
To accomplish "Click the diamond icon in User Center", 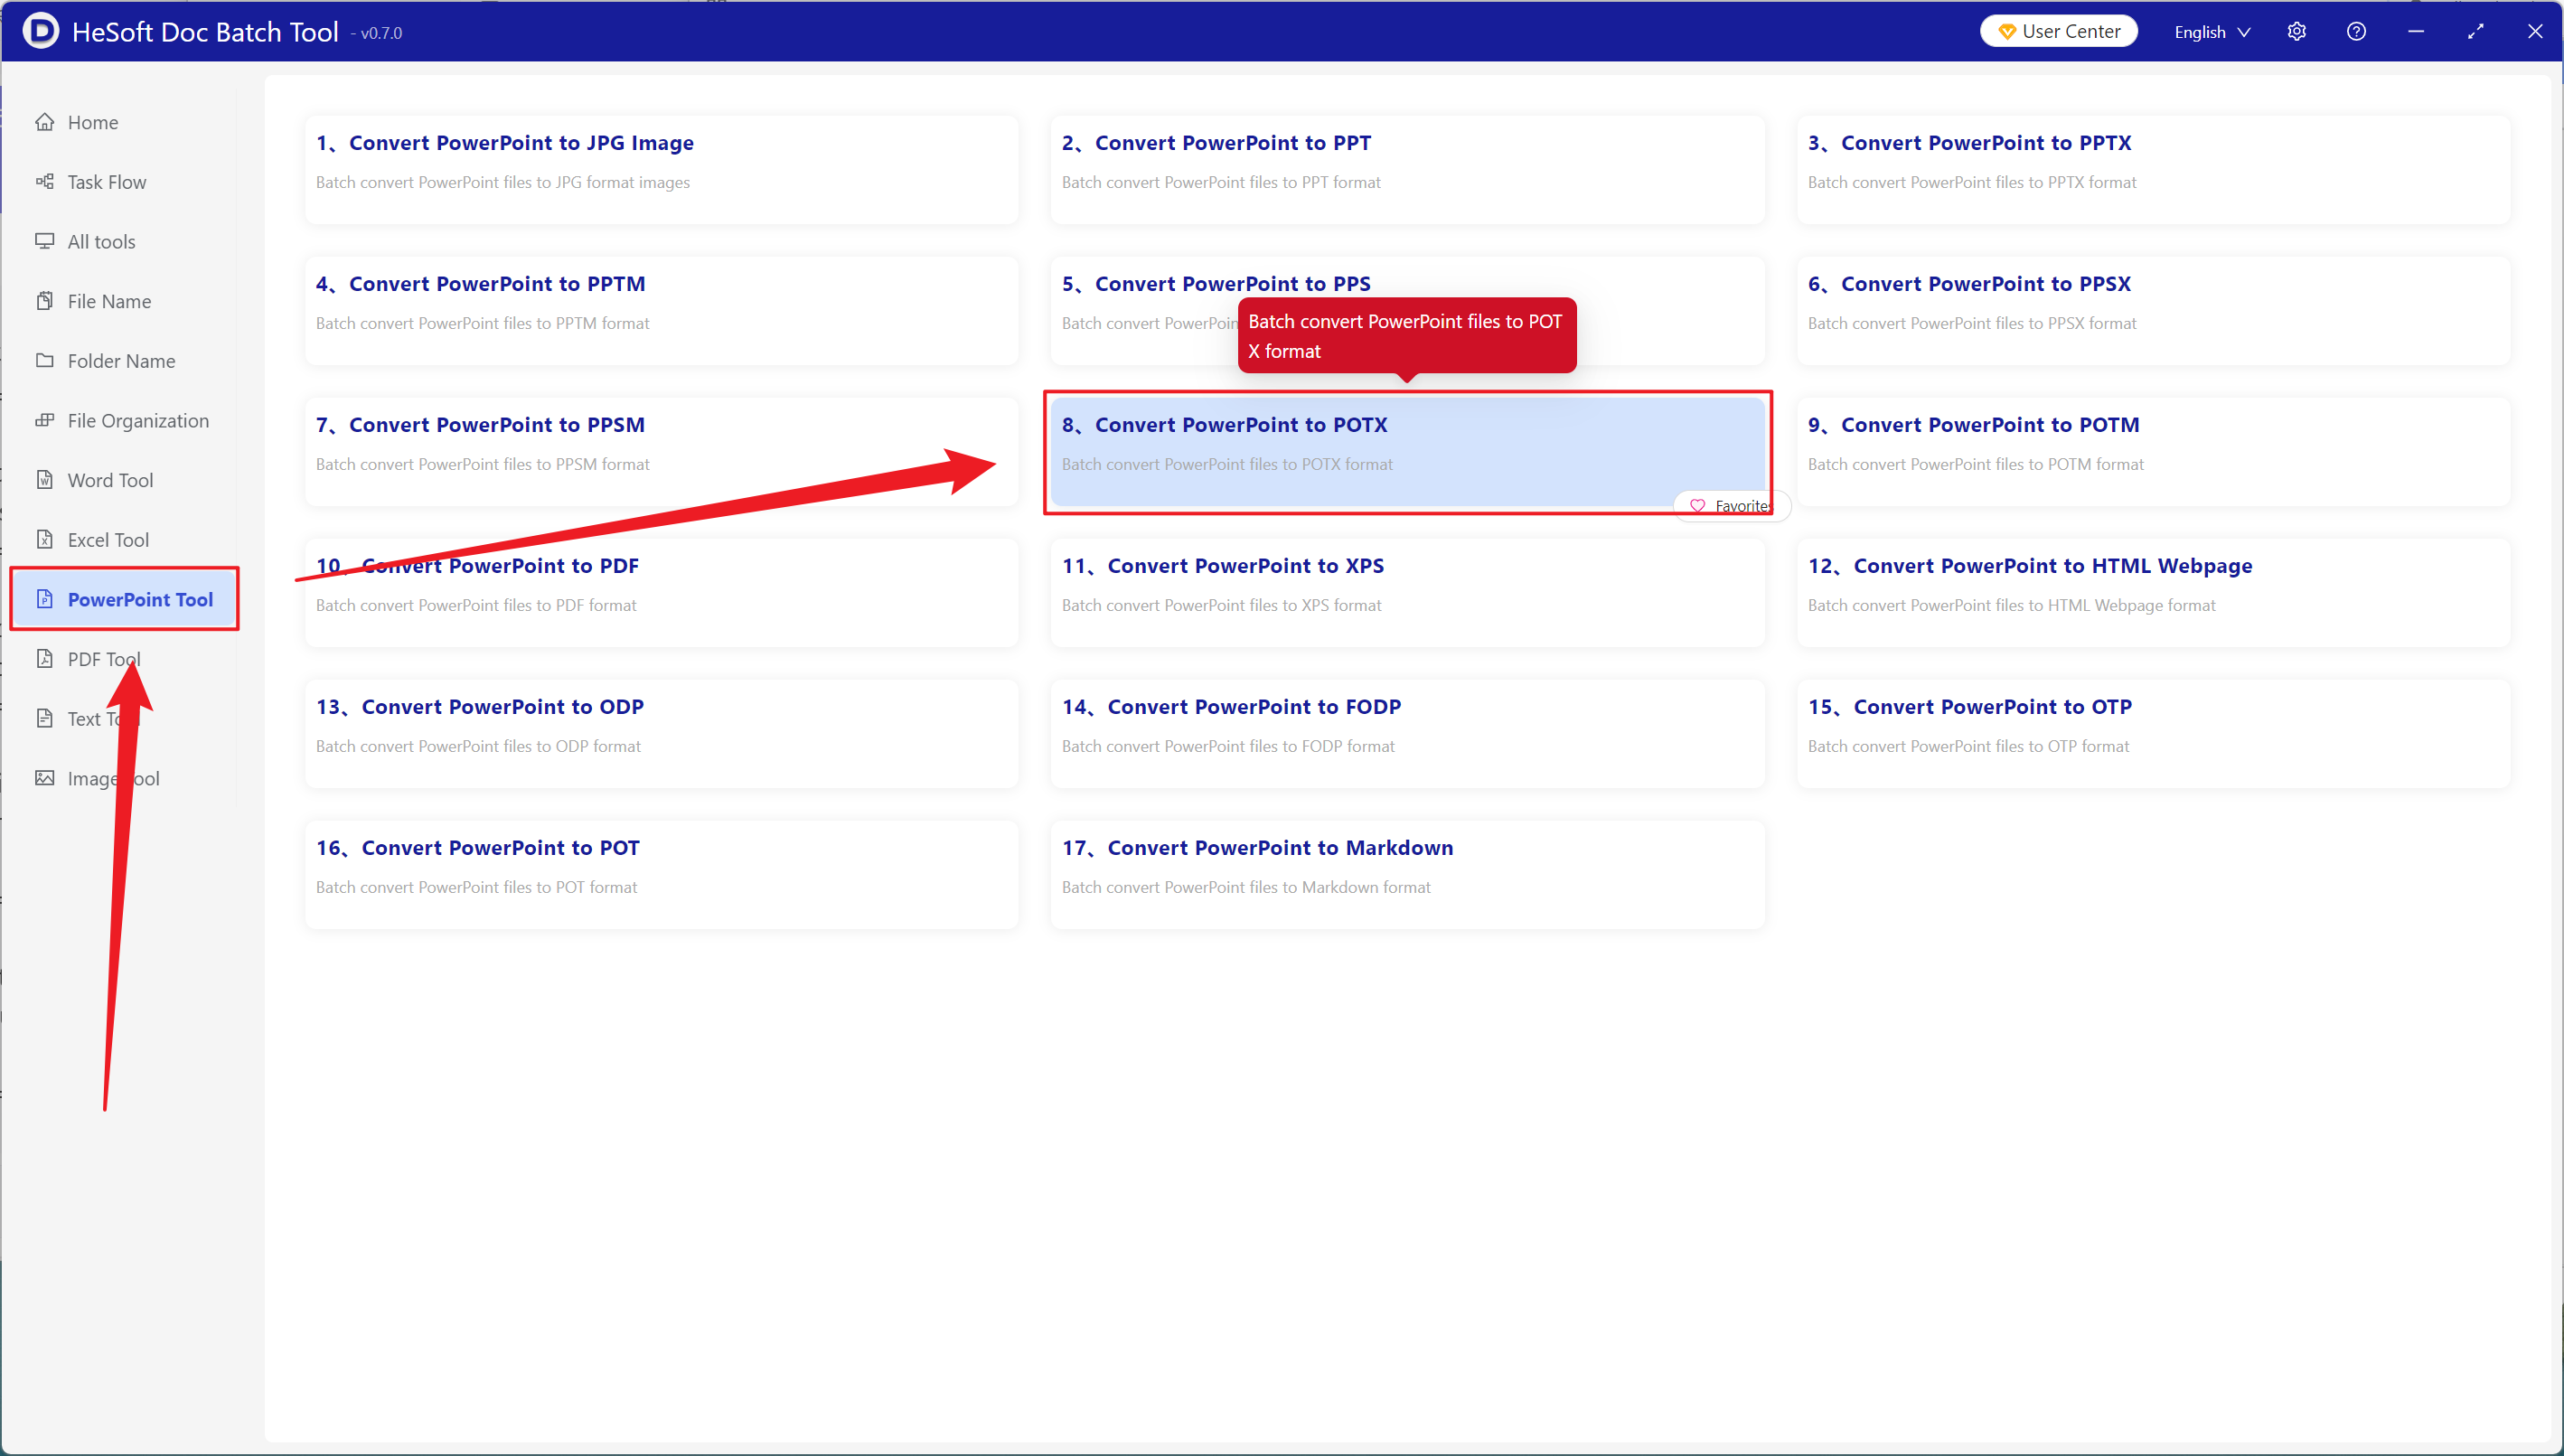I will (2006, 32).
